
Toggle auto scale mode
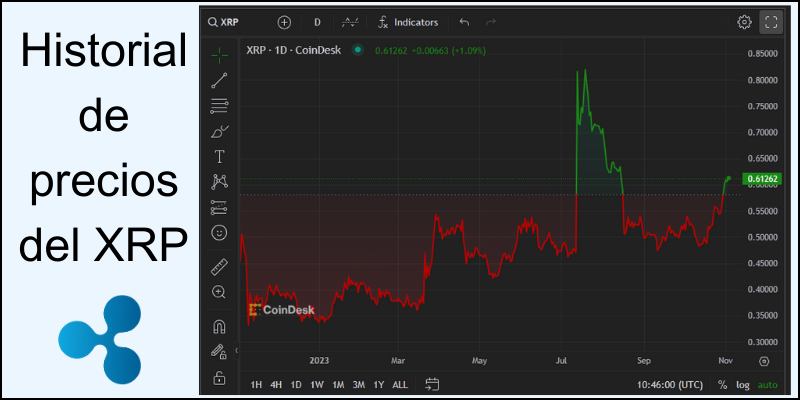coord(767,385)
